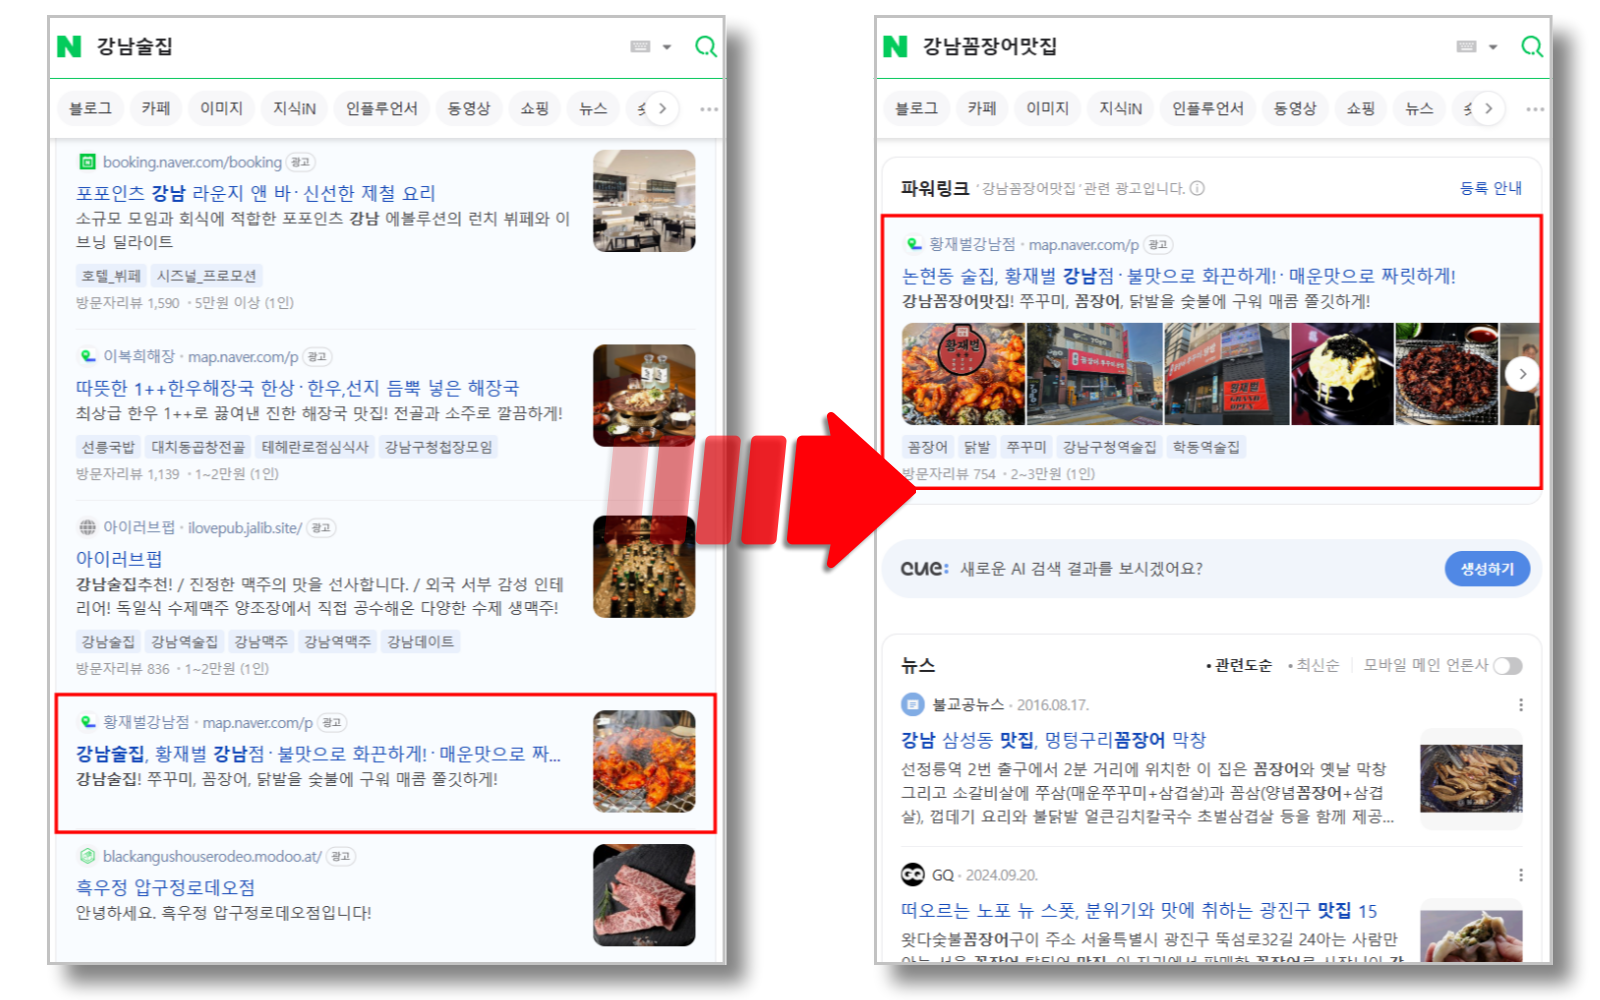
Task: Click info icon beside 파워링크 ad notice
Action: tap(1197, 188)
